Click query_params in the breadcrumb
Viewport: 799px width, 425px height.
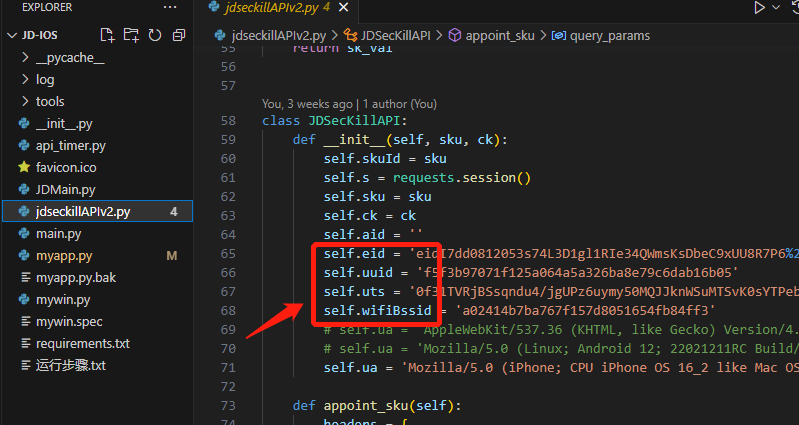pos(610,36)
